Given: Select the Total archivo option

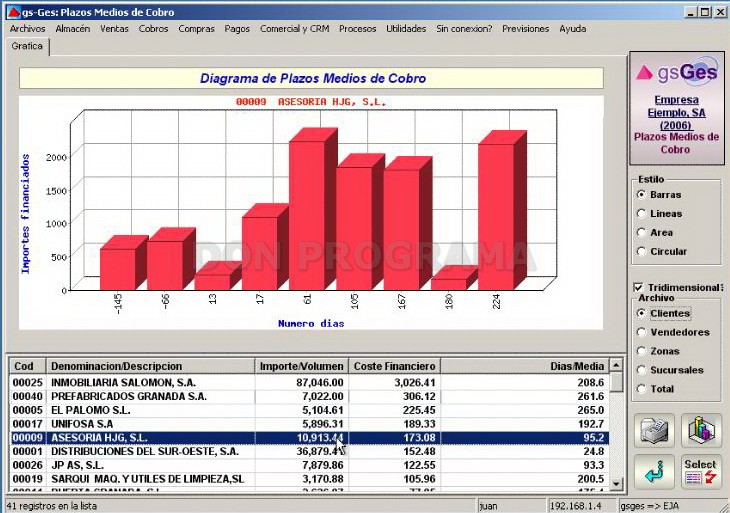Looking at the screenshot, I should coord(642,389).
